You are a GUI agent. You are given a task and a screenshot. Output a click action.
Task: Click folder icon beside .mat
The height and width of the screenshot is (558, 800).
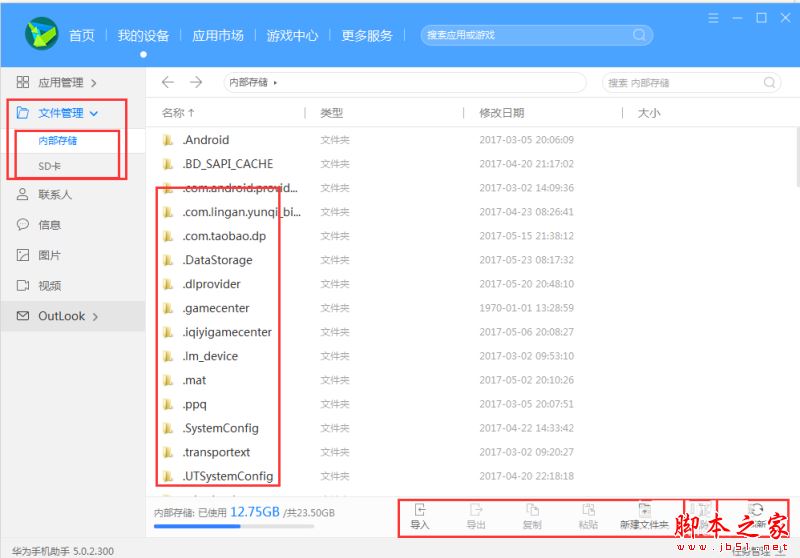point(168,380)
